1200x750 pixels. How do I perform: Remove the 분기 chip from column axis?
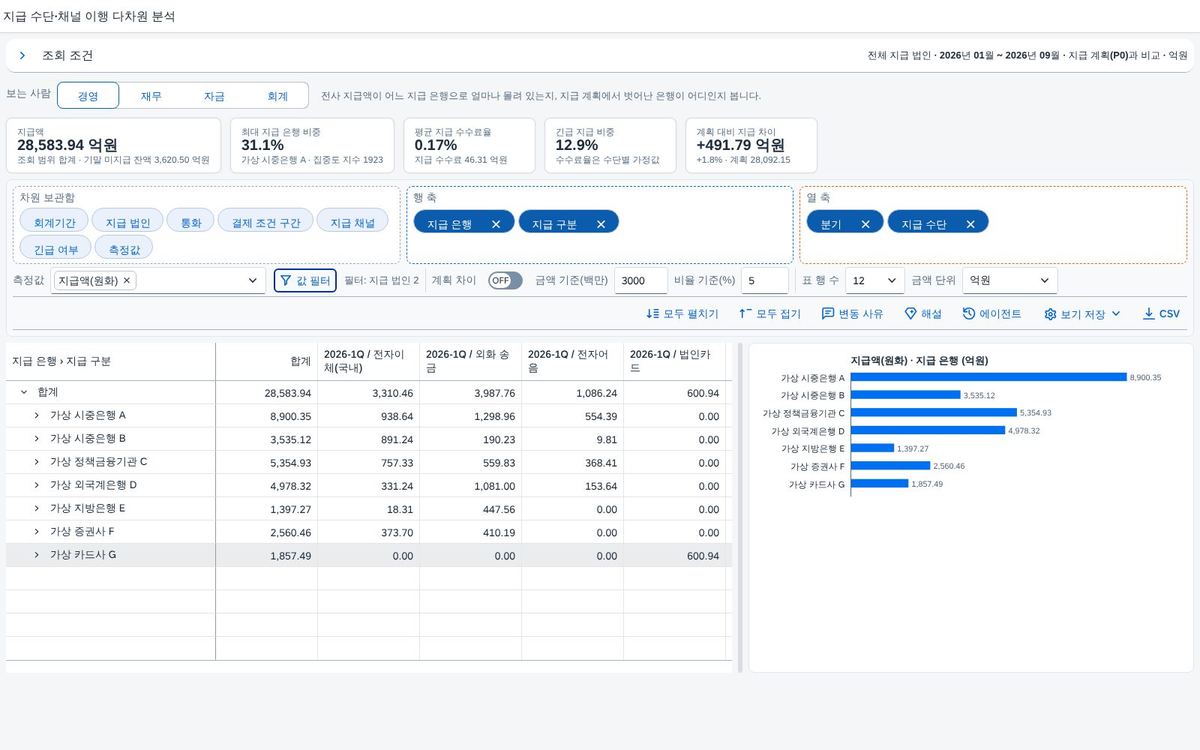click(x=865, y=224)
